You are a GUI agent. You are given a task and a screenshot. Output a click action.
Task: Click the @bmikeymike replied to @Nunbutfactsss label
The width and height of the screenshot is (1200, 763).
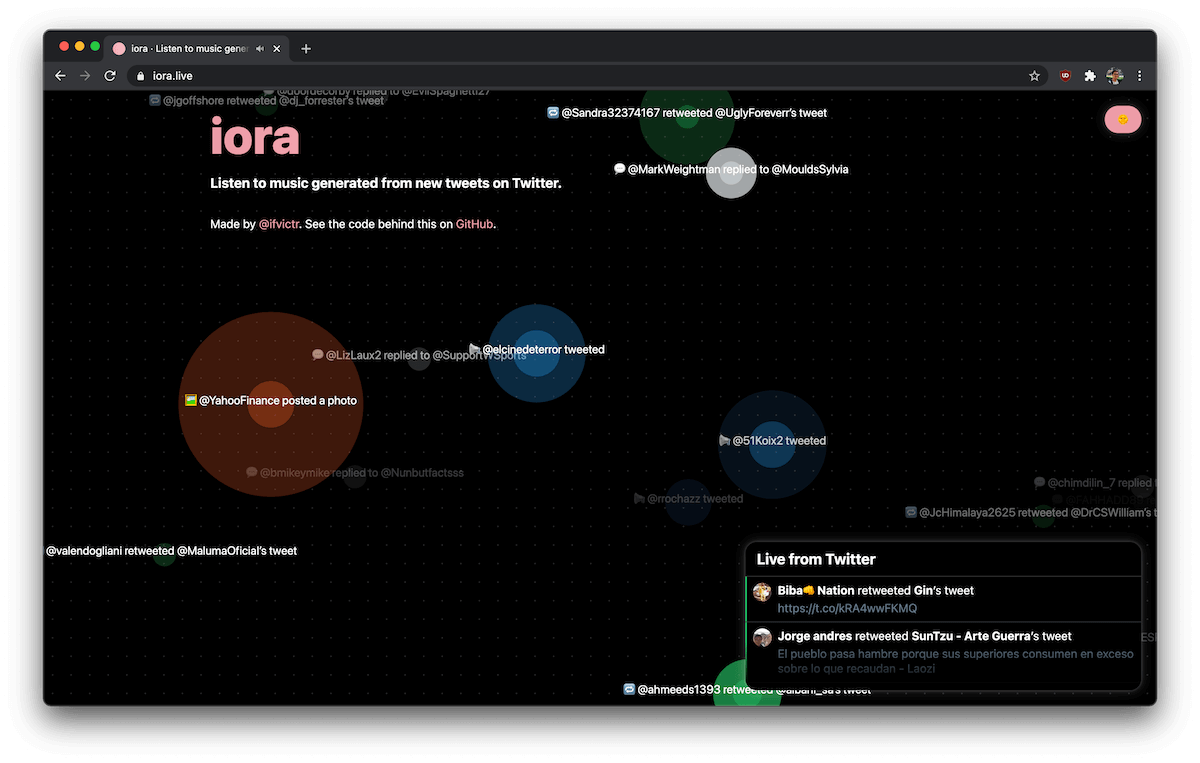[362, 473]
